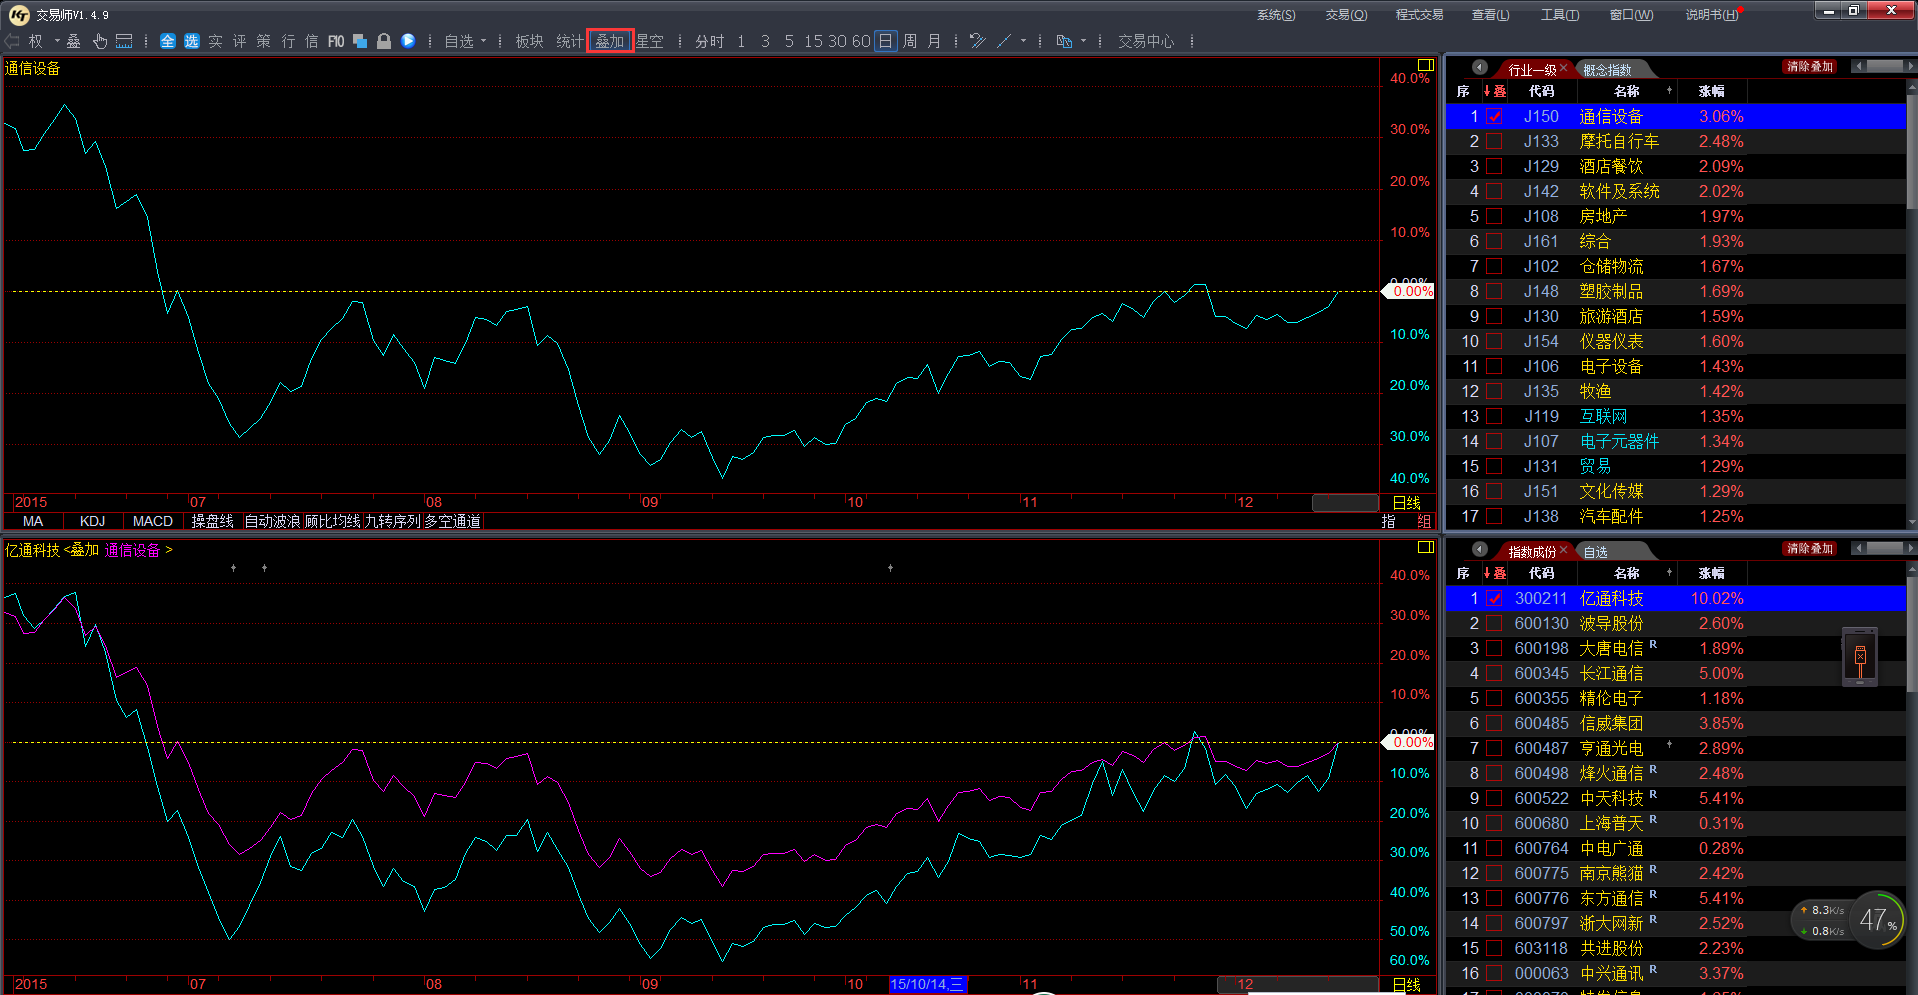Switch to the 概念指数 tab
Viewport: 1918px width, 995px height.
[x=1607, y=69]
